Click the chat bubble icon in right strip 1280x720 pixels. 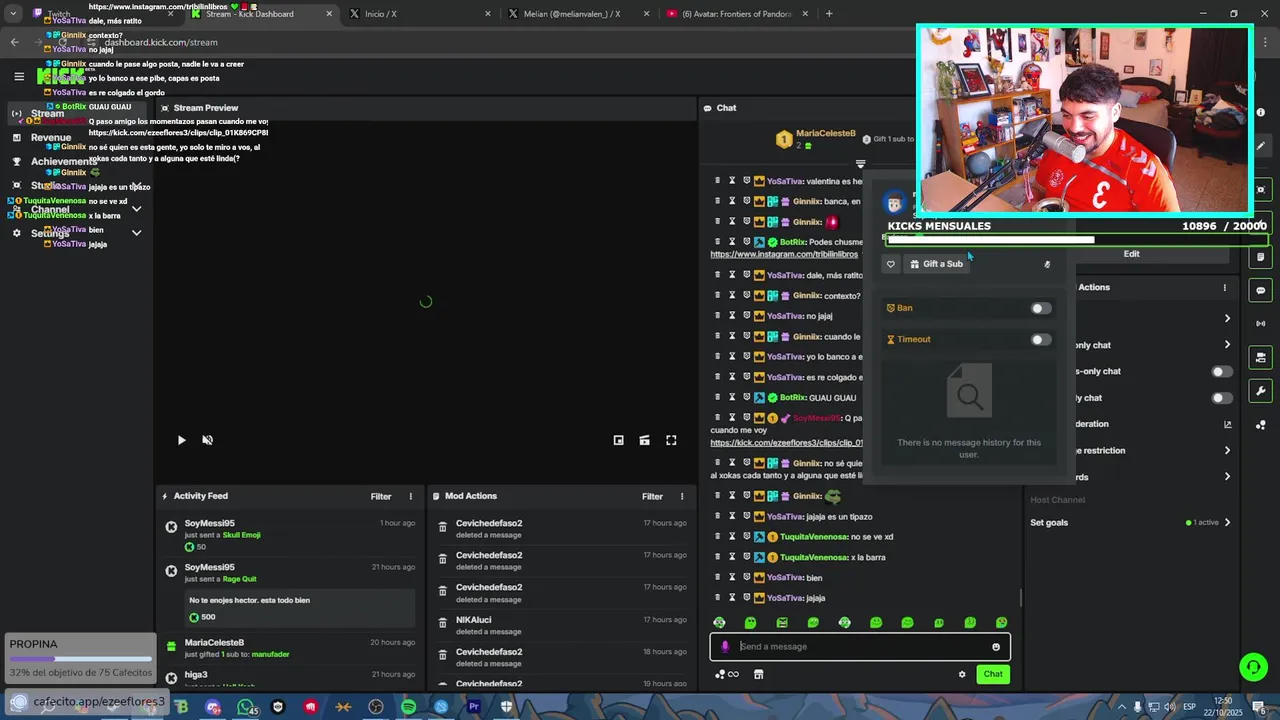pyautogui.click(x=1261, y=291)
